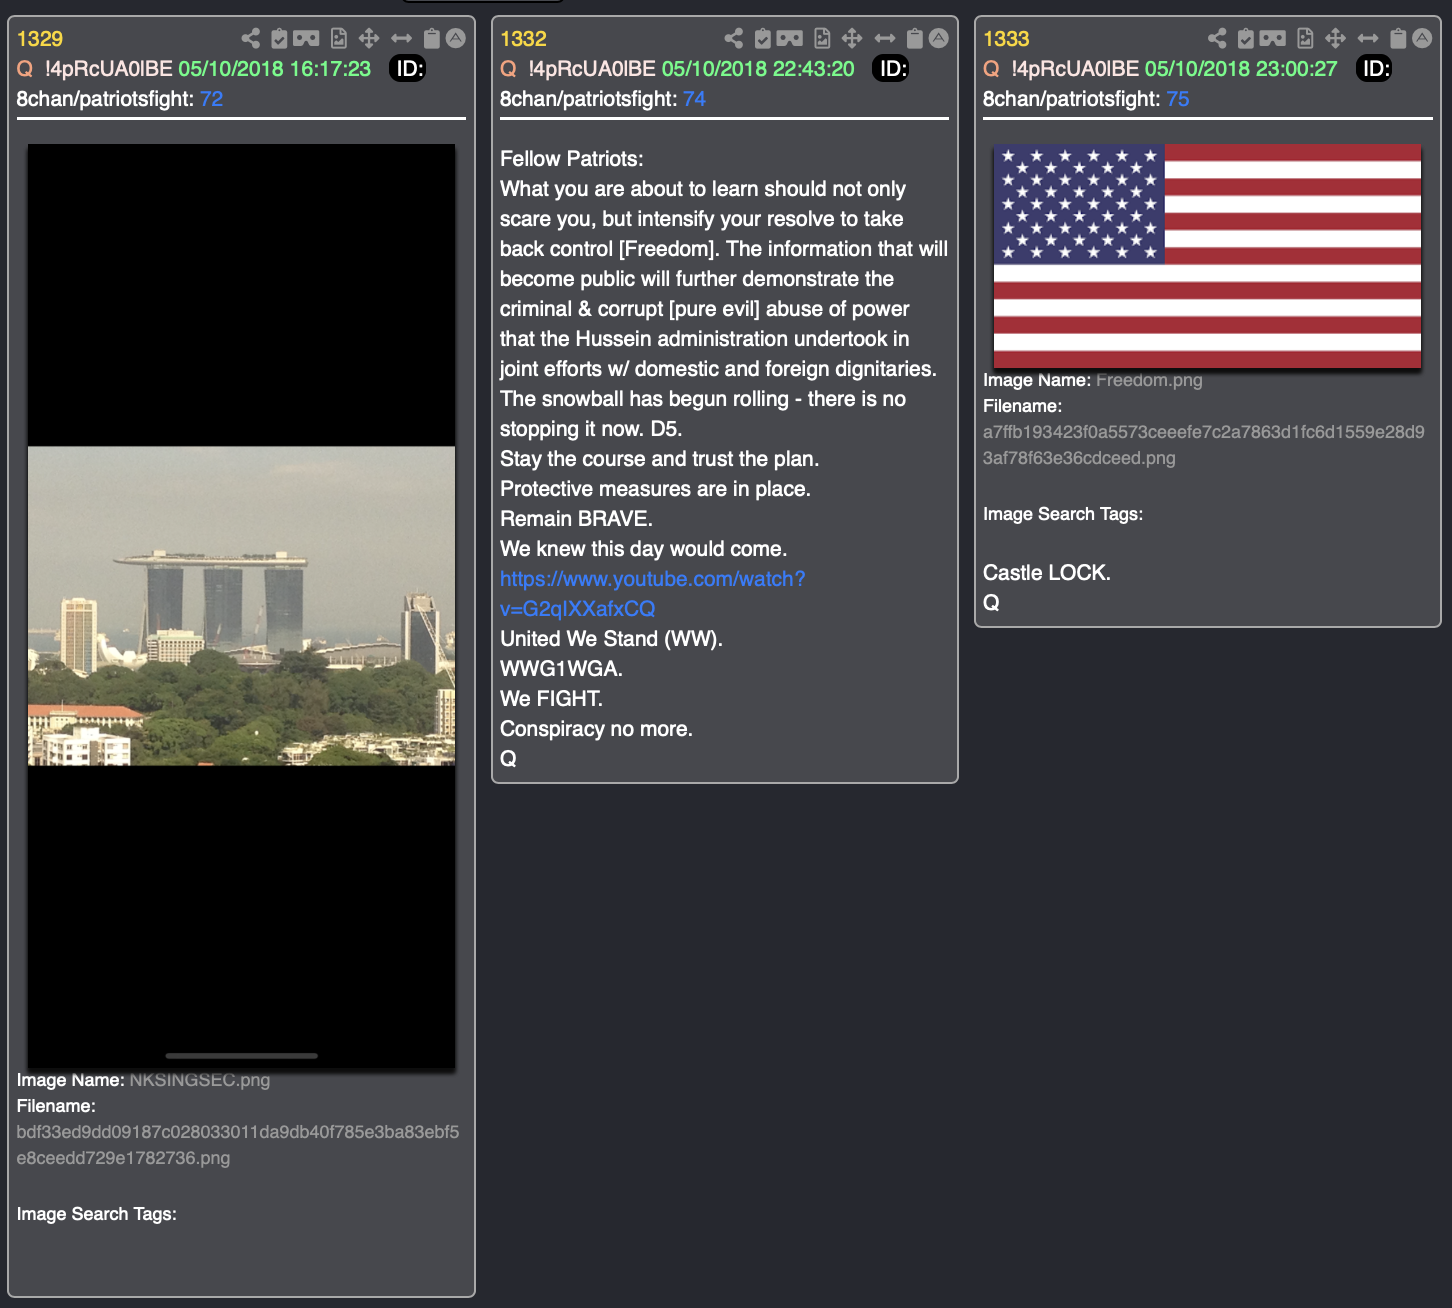
Task: Click the four-way move arrows icon on post 1333
Action: coord(1335,38)
